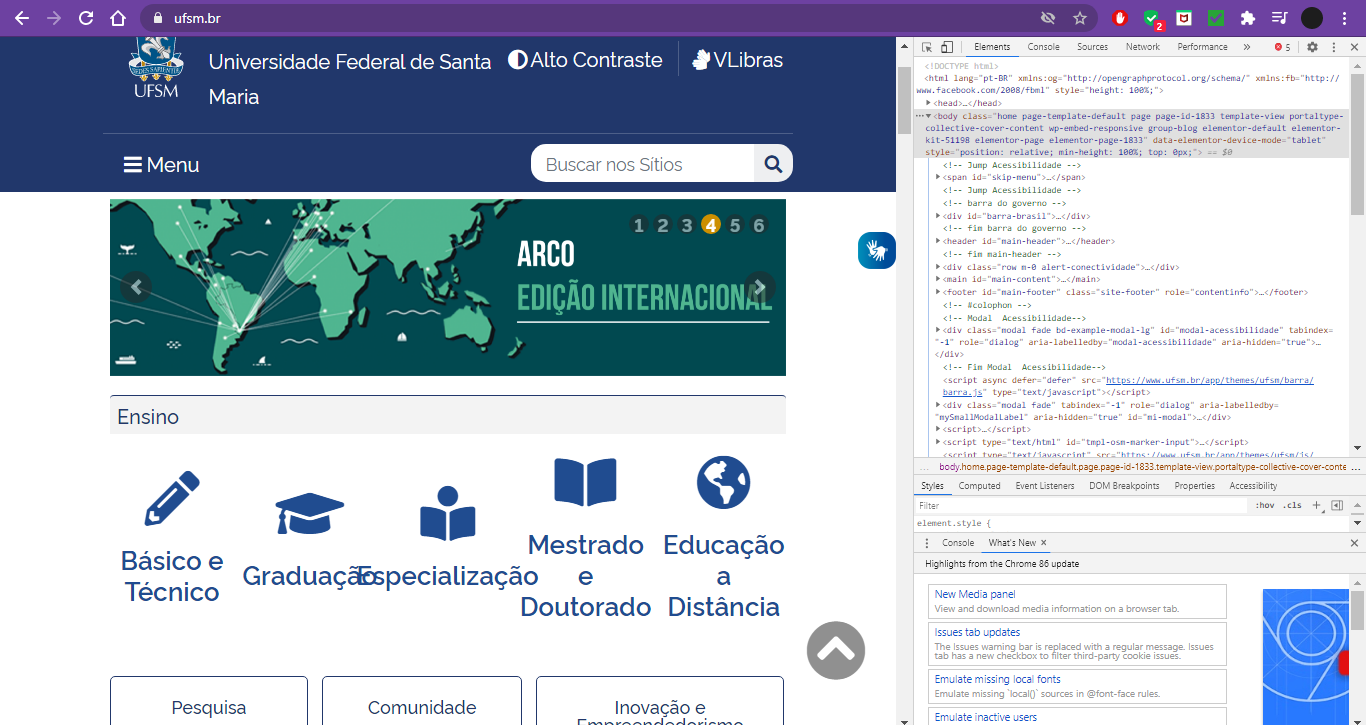Click the search magnifier button on the site
The height and width of the screenshot is (725, 1366).
click(x=773, y=164)
